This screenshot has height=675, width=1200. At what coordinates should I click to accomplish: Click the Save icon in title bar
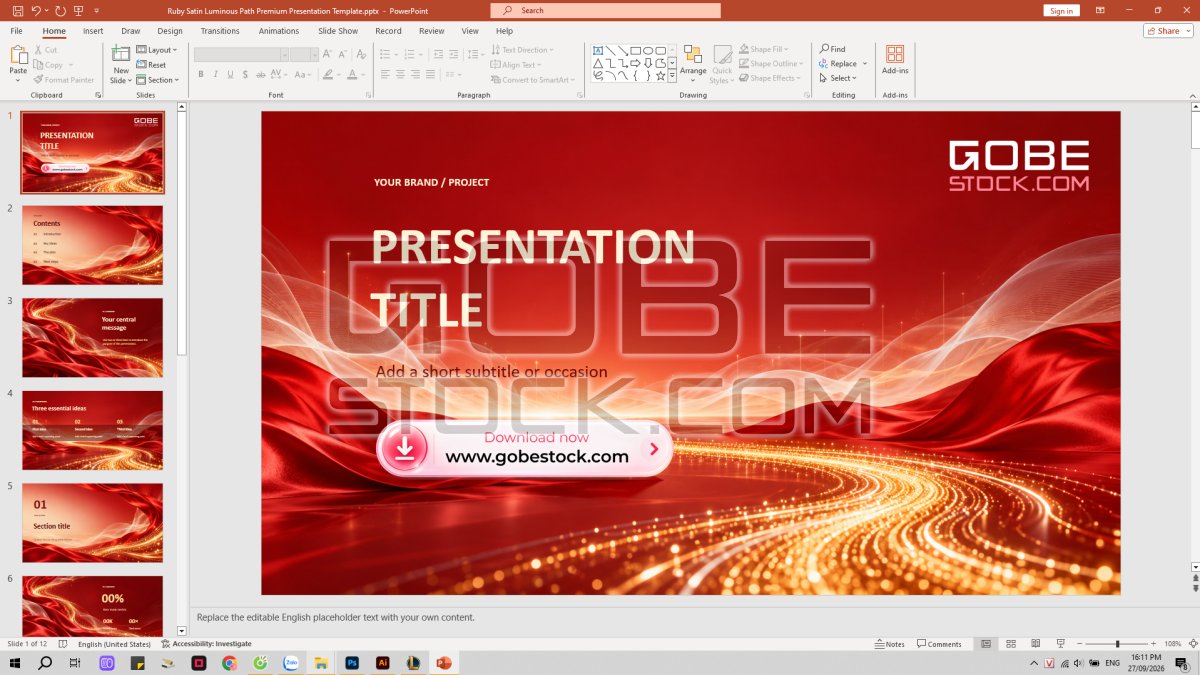tap(17, 10)
